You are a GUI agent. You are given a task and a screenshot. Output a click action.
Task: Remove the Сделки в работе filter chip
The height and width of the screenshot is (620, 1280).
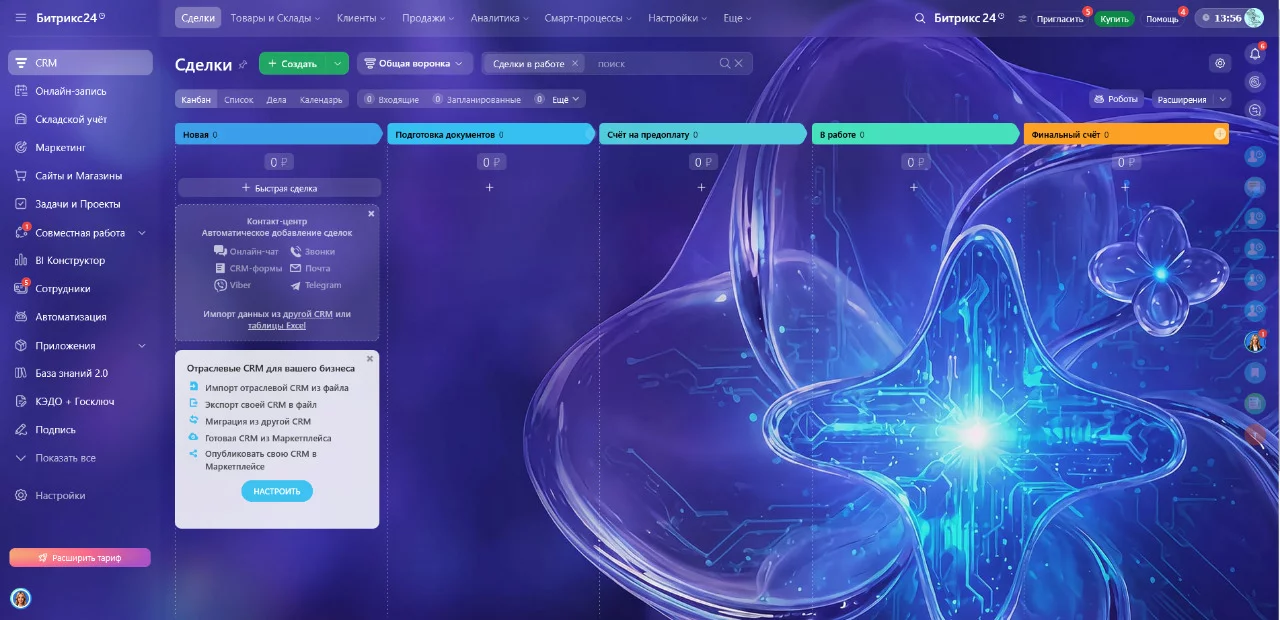[x=575, y=63]
